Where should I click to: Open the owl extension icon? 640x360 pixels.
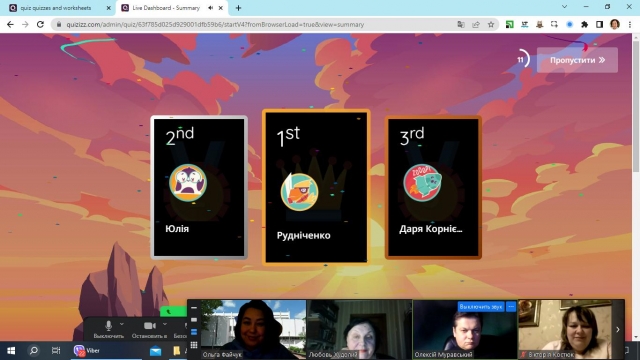click(540, 24)
